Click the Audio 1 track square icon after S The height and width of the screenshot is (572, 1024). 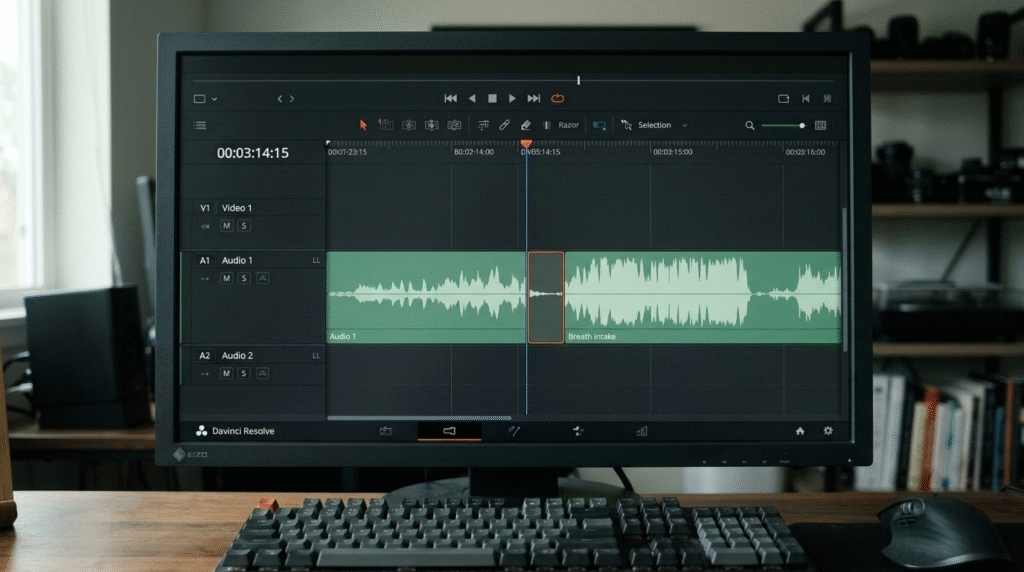point(262,278)
